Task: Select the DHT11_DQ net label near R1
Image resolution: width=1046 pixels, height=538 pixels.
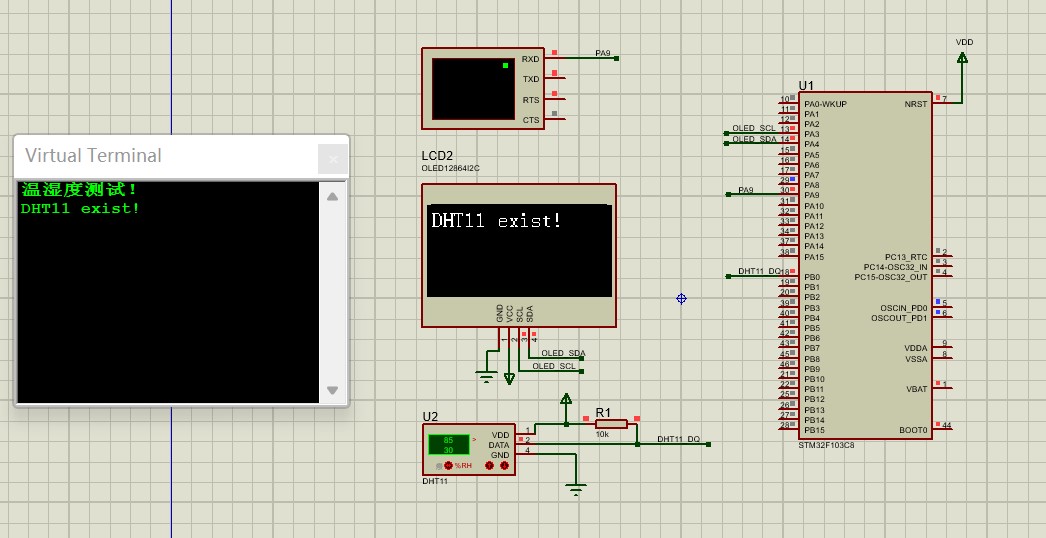Action: (x=678, y=440)
